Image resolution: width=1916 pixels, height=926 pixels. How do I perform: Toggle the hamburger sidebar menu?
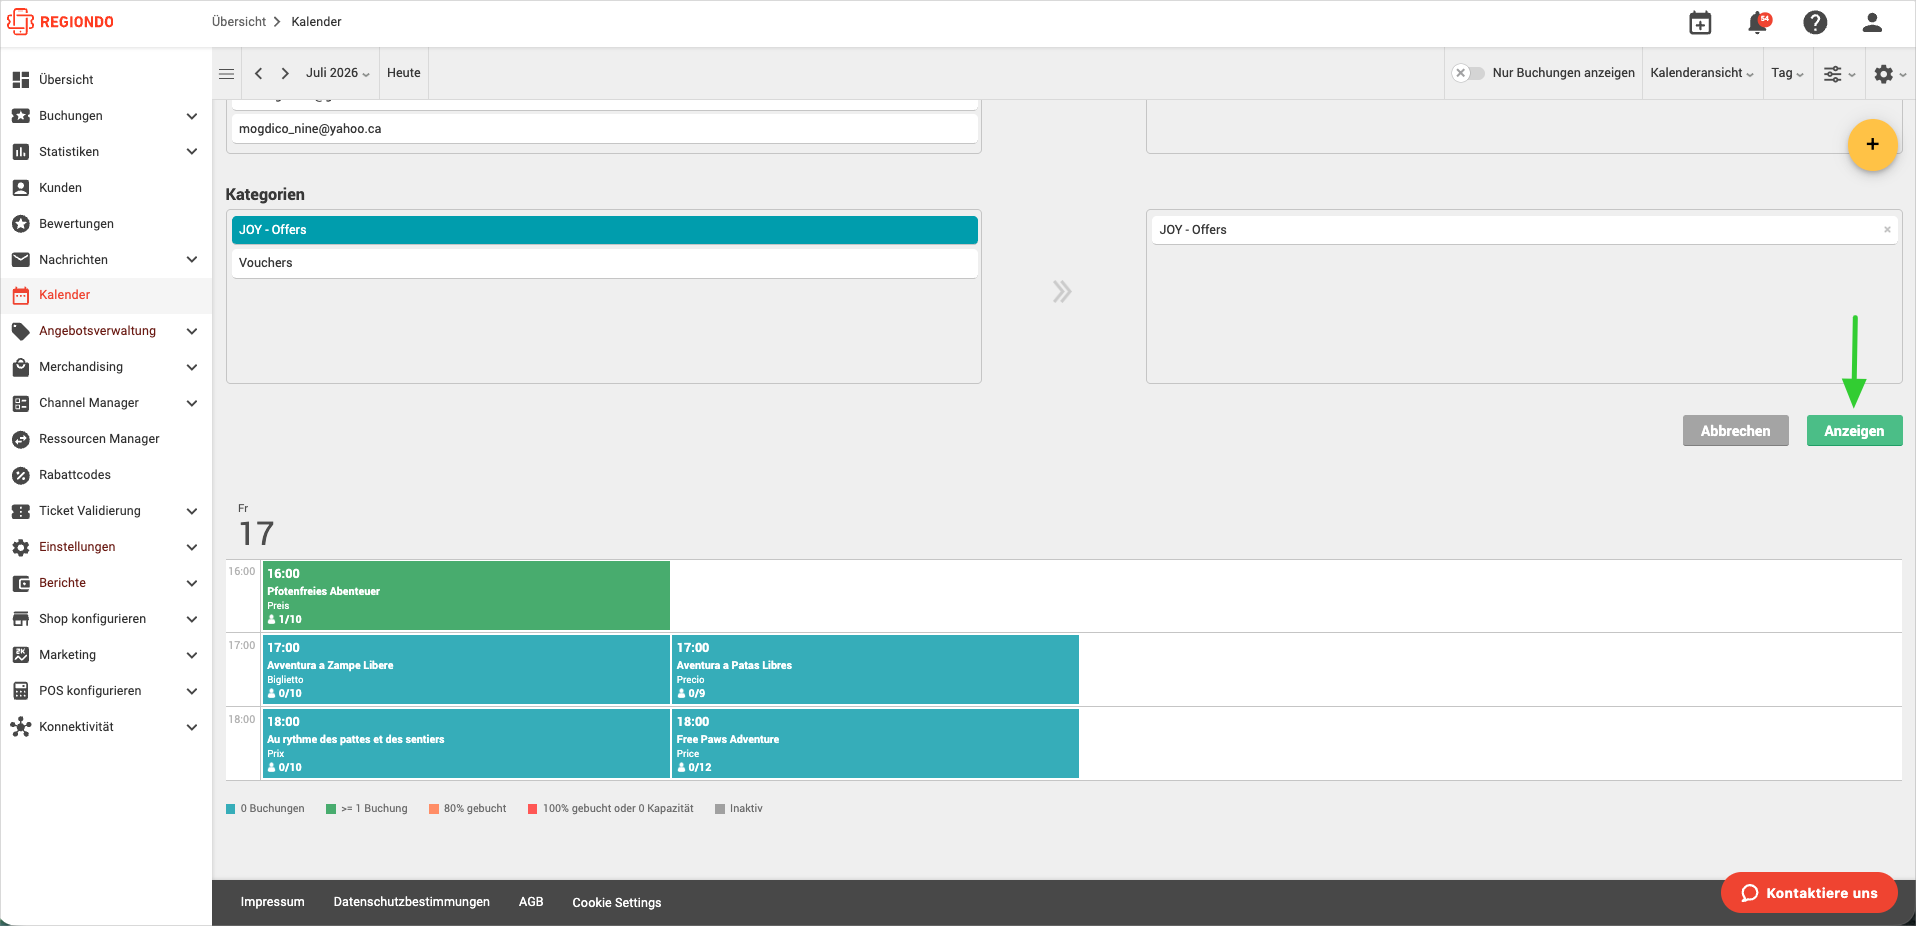(227, 73)
